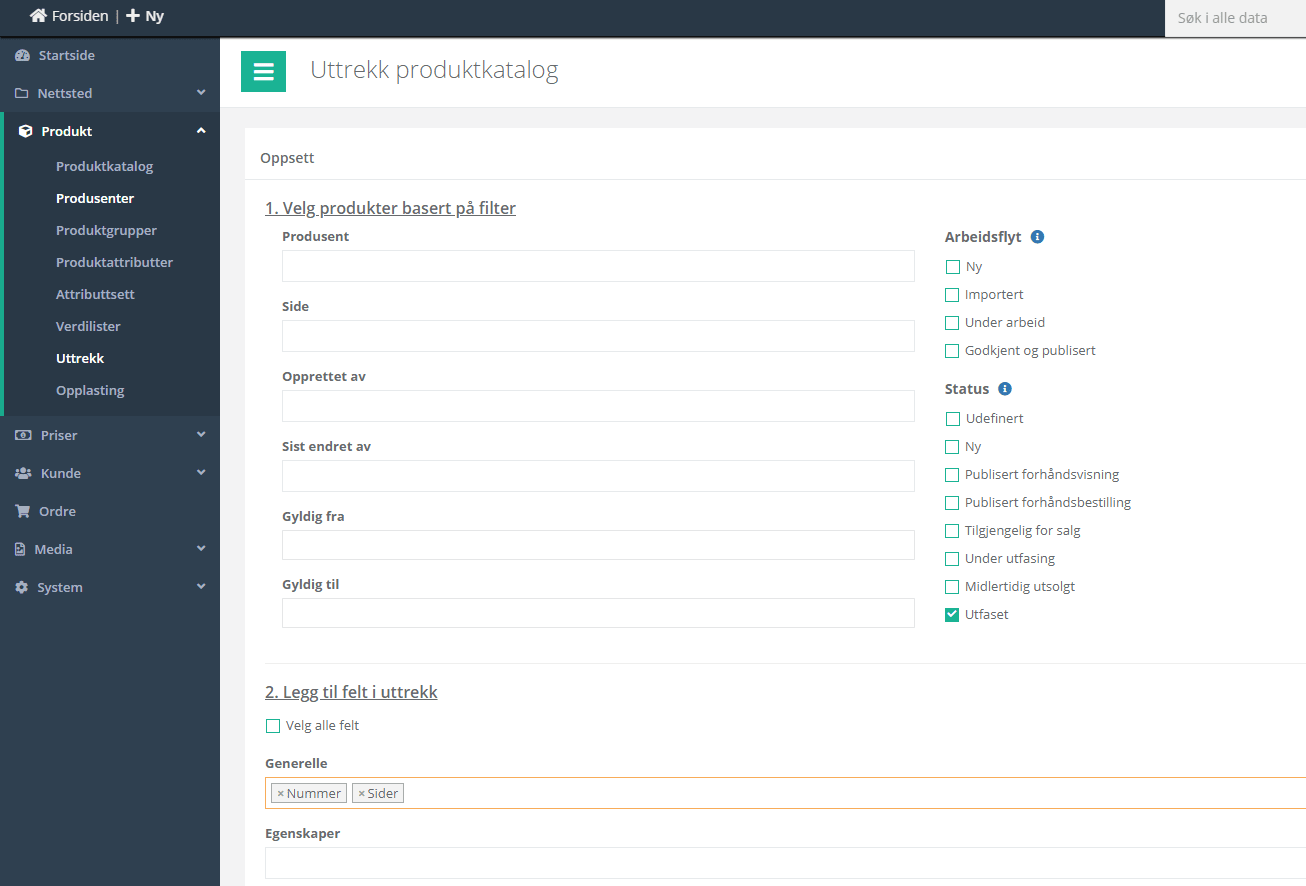
Task: Click the Startside dashboard icon
Action: click(22, 55)
